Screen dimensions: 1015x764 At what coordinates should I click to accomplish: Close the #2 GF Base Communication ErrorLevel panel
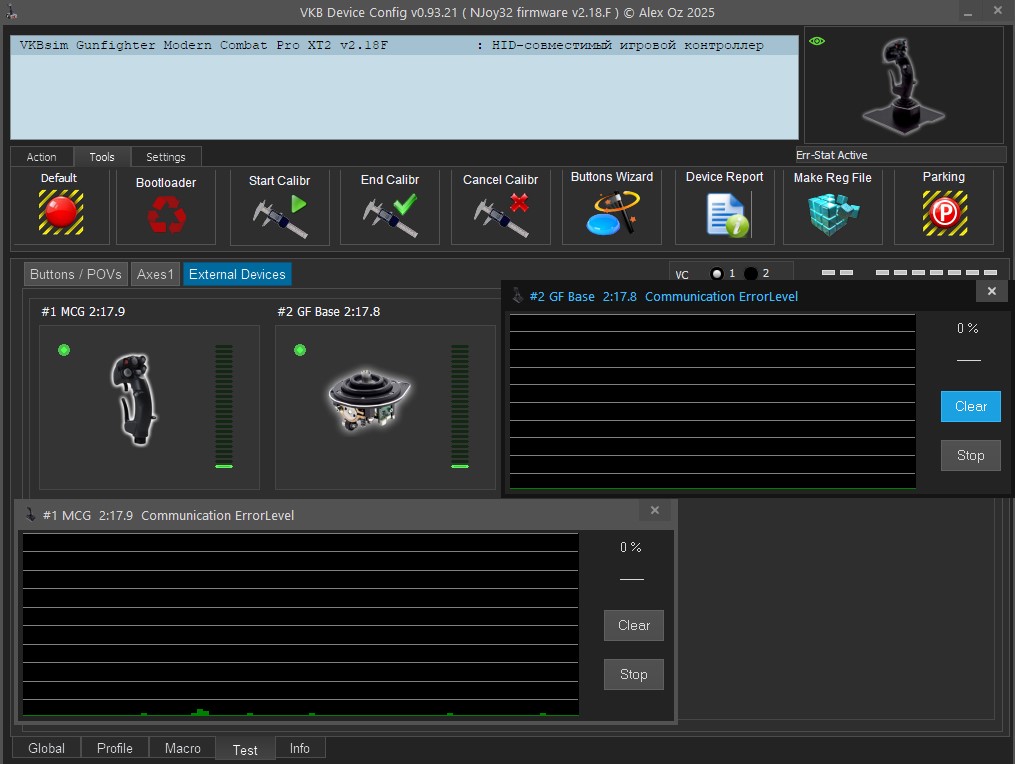tap(992, 291)
